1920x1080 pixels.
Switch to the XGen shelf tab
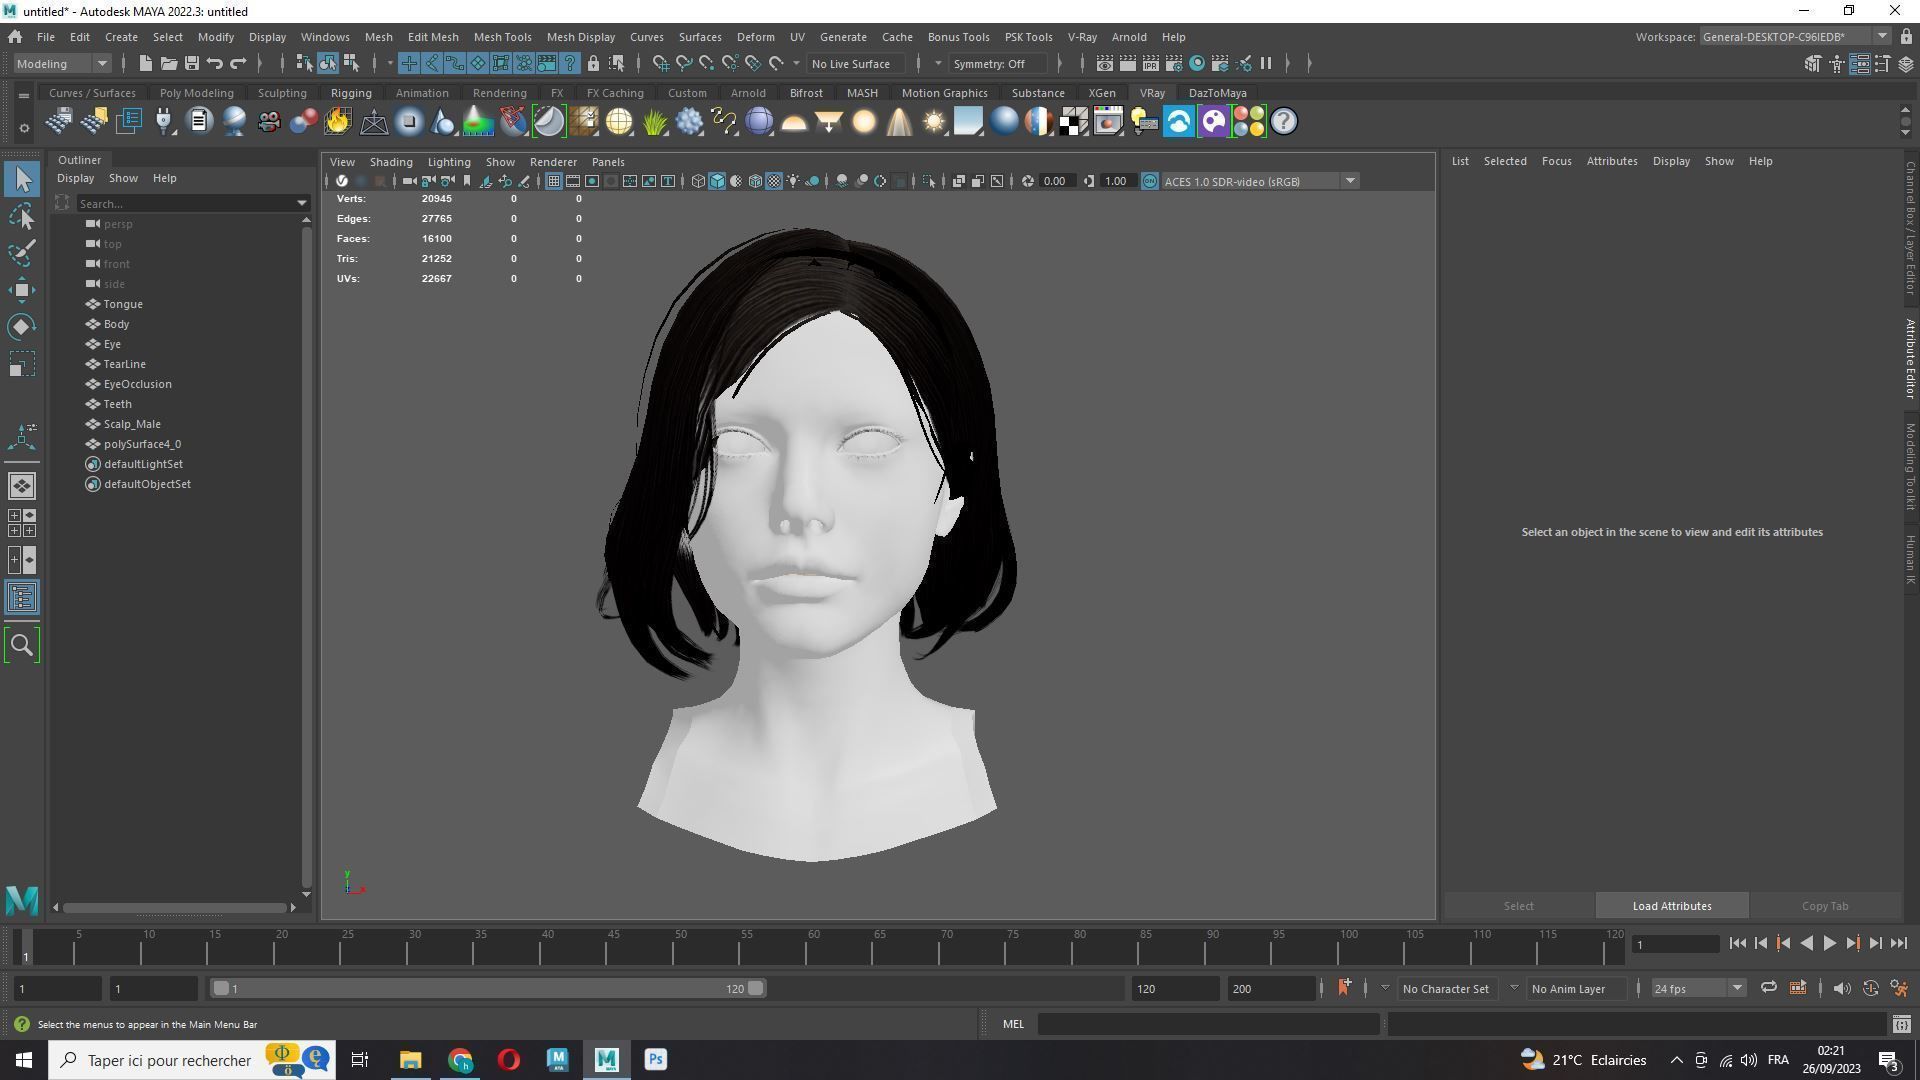tap(1102, 93)
